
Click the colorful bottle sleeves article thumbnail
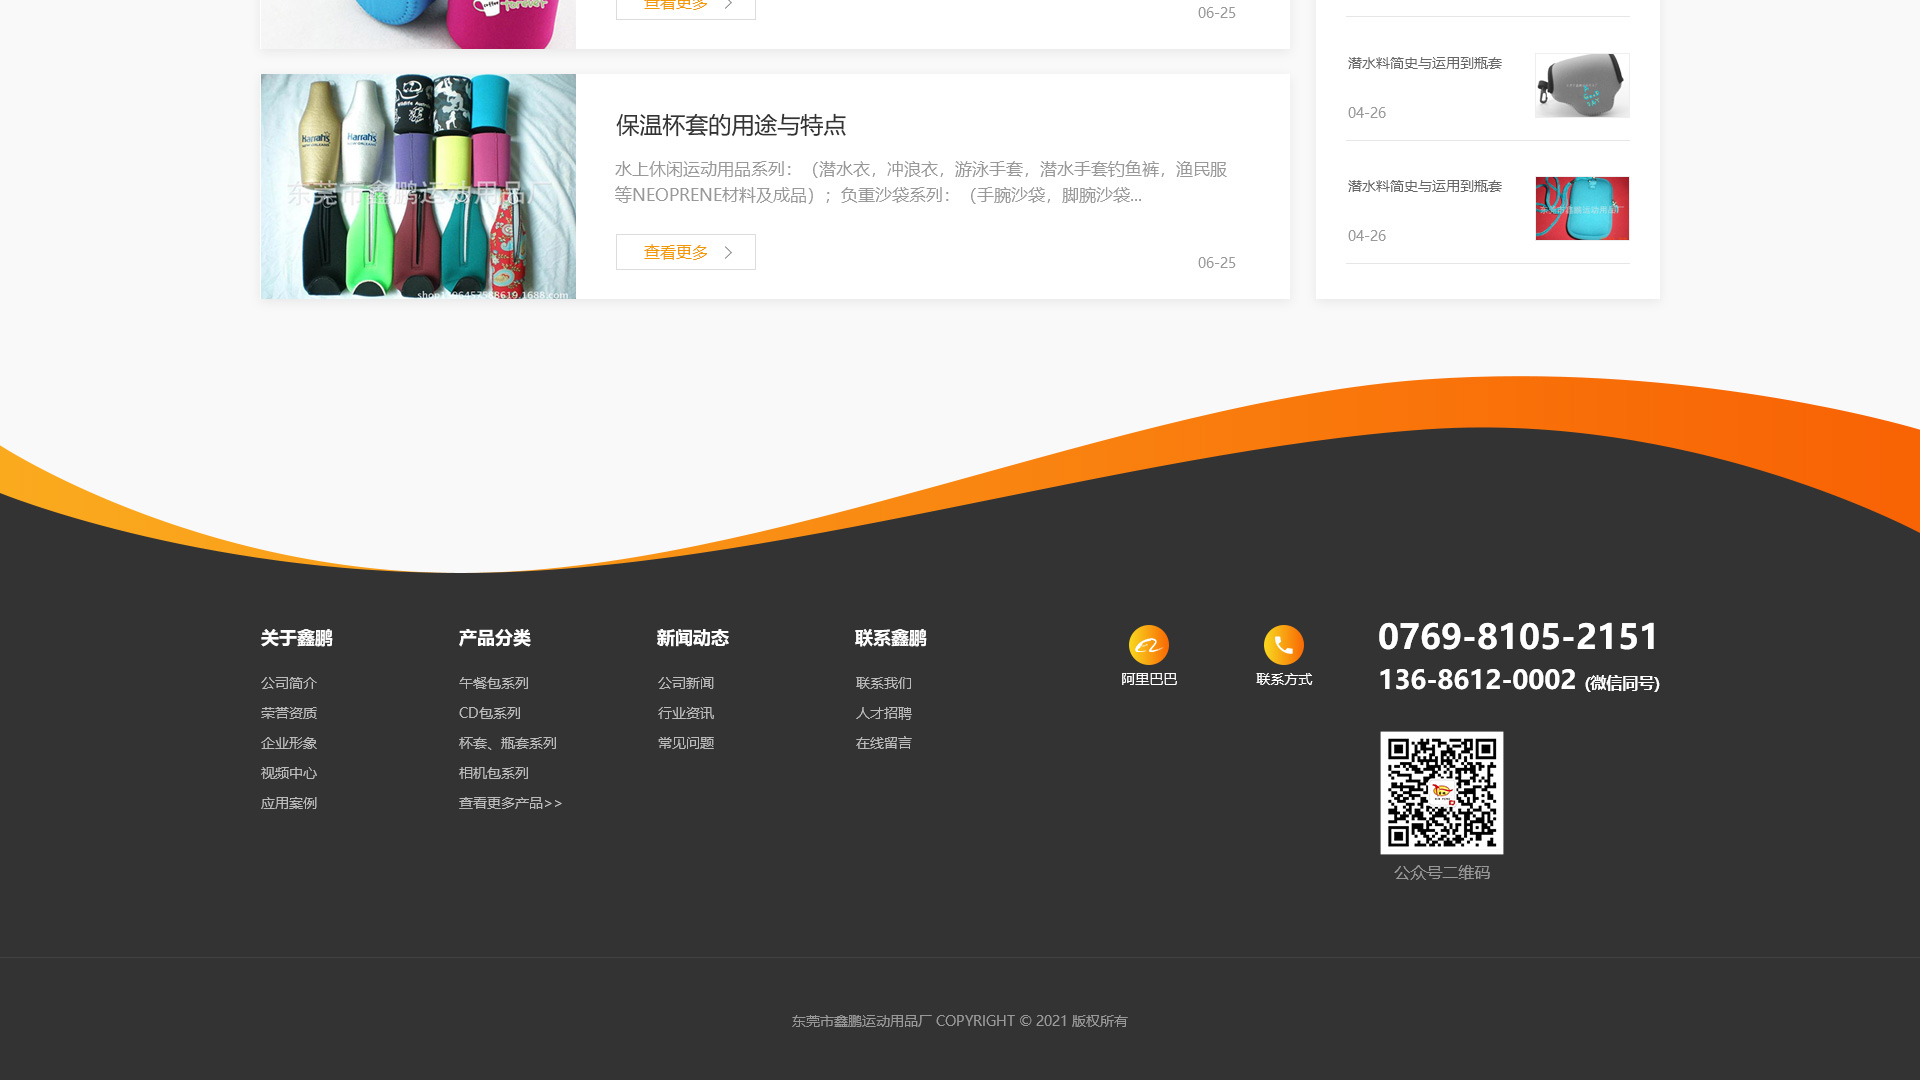point(418,186)
